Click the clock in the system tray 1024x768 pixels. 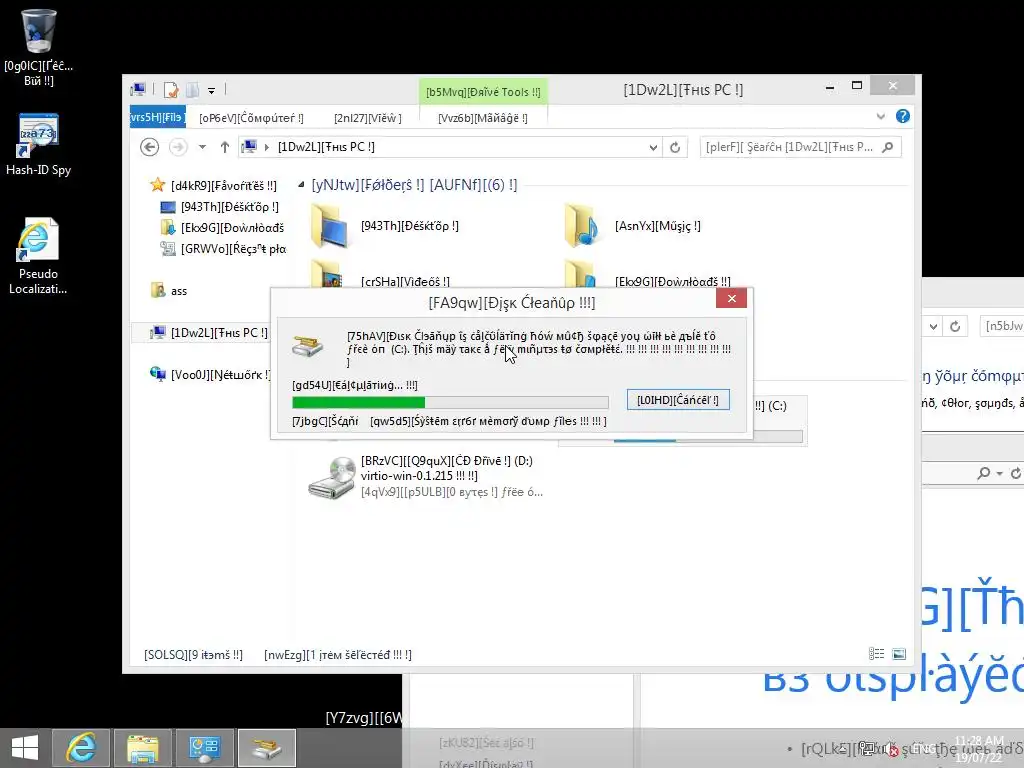pyautogui.click(x=978, y=749)
